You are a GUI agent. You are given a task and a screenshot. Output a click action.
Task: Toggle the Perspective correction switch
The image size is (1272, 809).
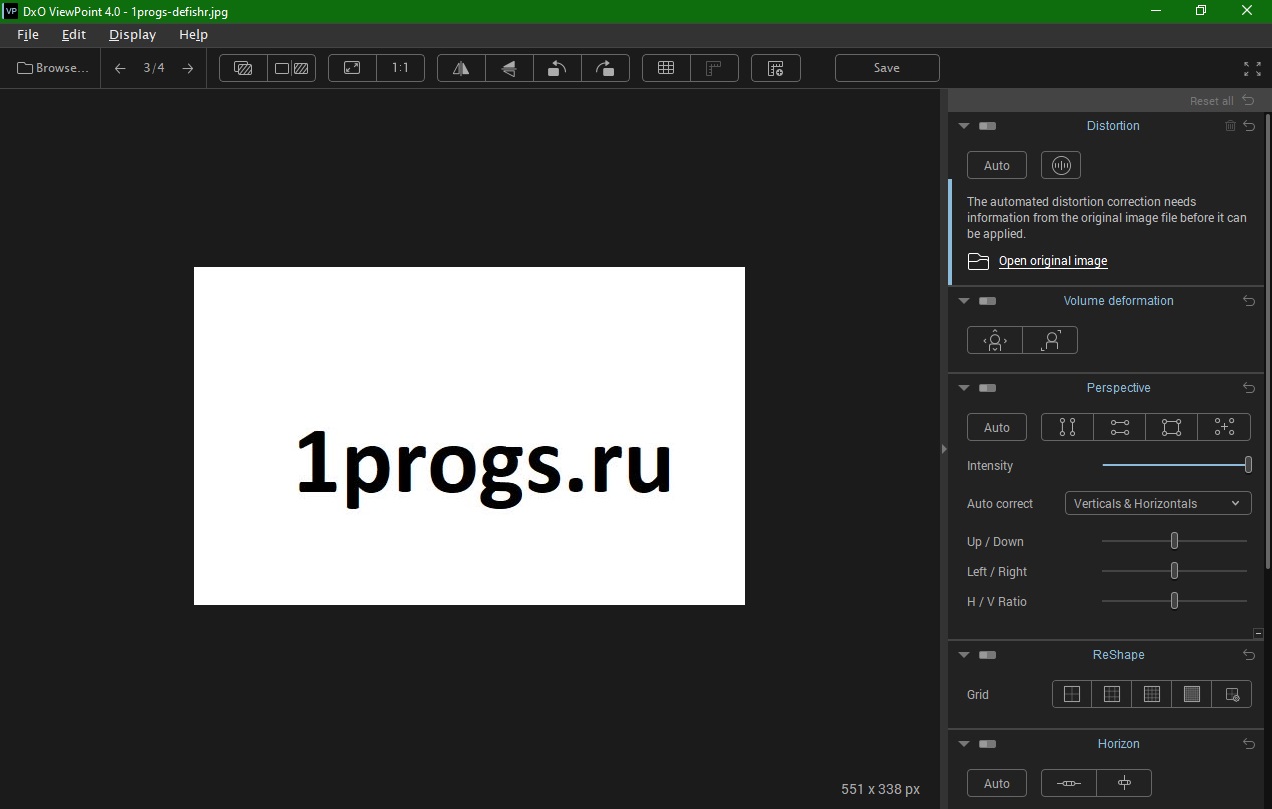tap(987, 388)
